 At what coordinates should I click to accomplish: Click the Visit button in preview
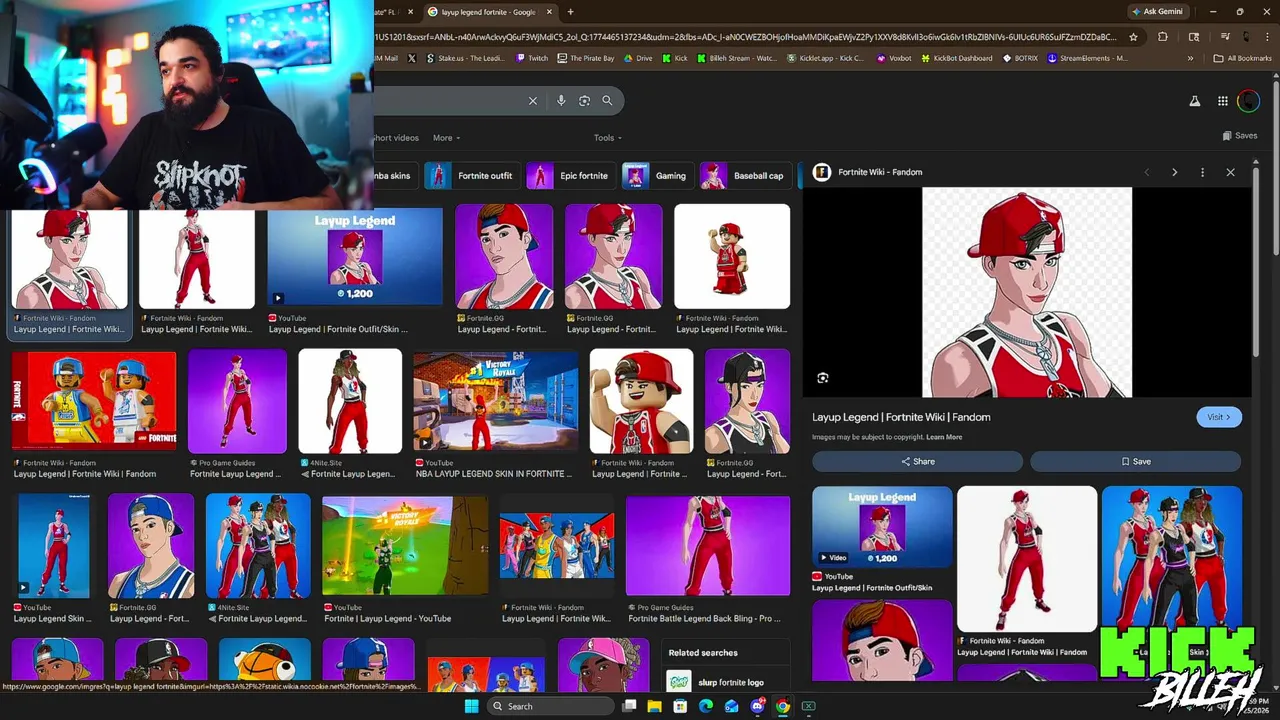1219,417
